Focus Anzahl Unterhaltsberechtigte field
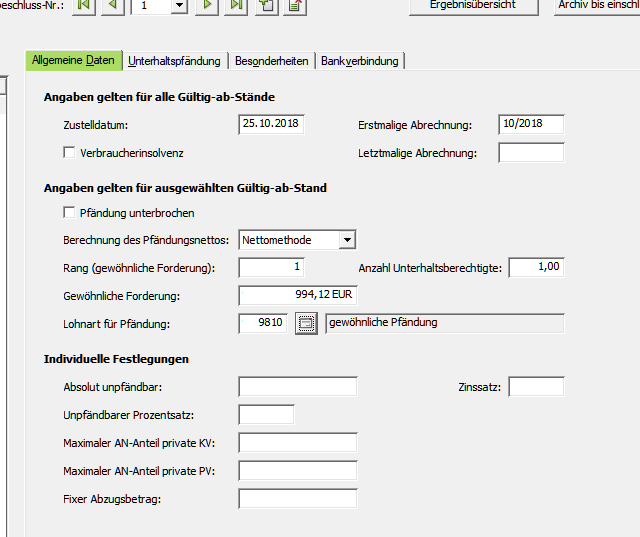This screenshot has height=537, width=640. click(x=537, y=267)
